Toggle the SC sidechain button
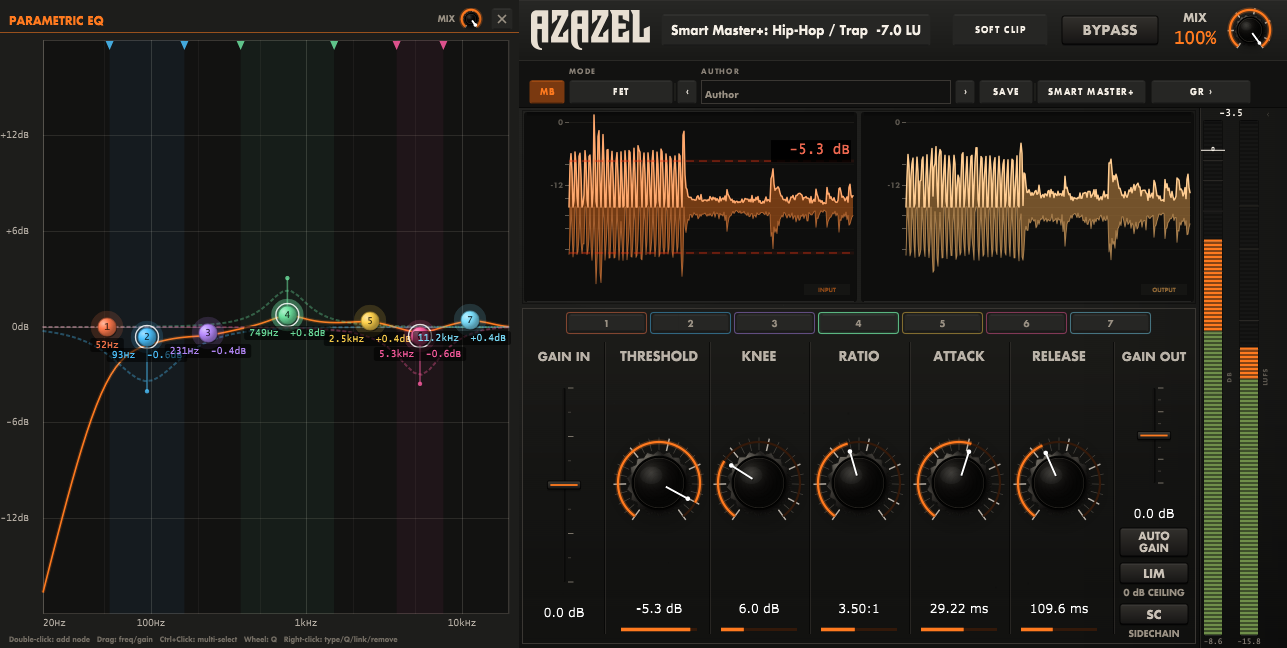 [1153, 614]
